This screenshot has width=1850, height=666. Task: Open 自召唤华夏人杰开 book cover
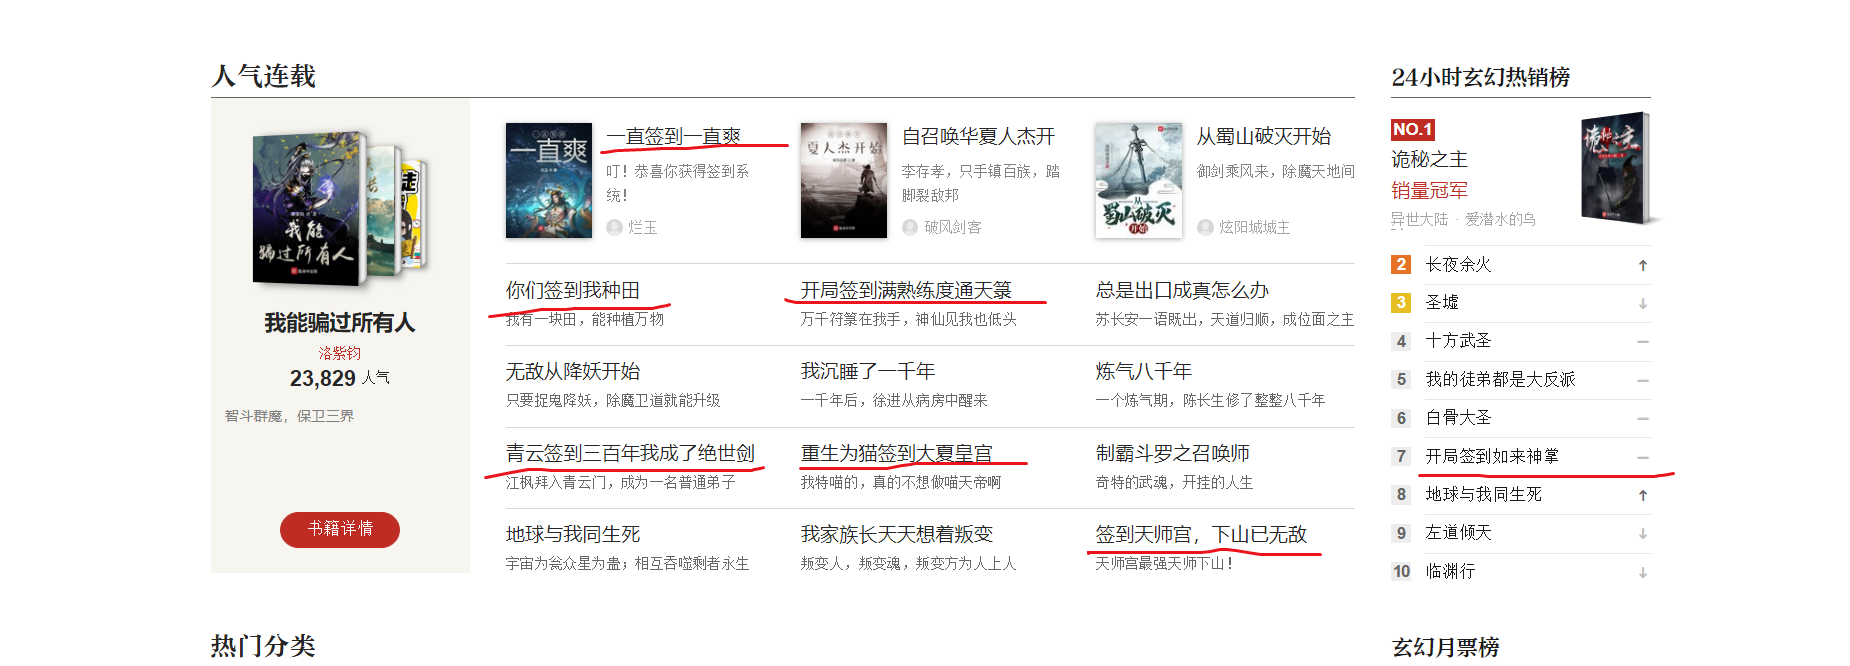[x=844, y=180]
